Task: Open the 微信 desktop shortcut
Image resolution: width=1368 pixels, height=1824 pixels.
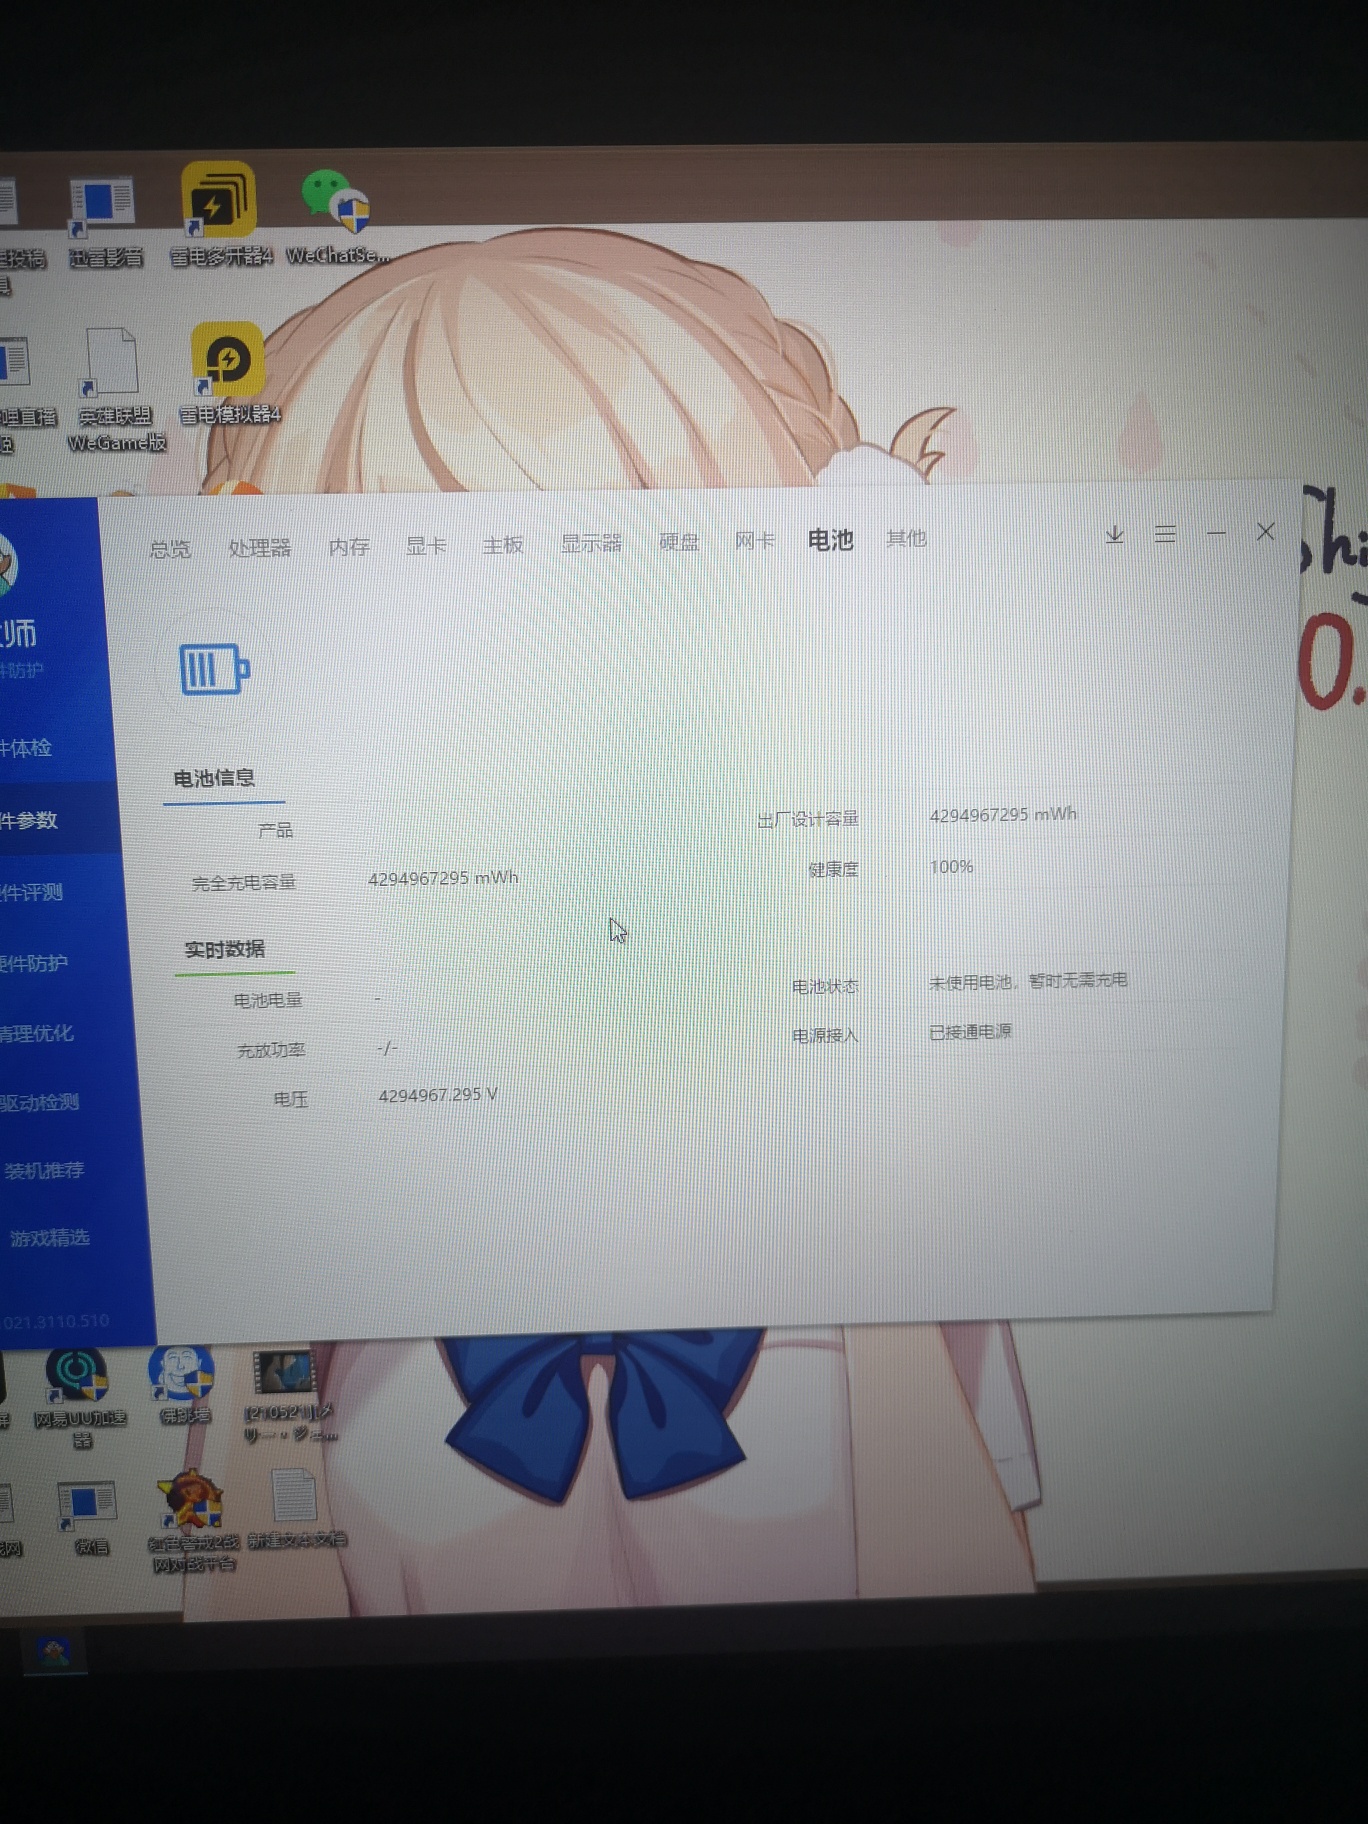Action: click(x=89, y=1518)
